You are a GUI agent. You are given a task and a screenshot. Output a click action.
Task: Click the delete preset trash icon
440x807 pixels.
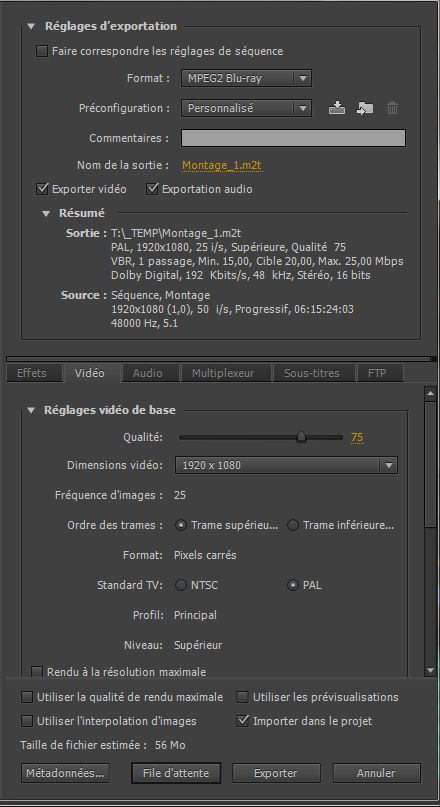pos(393,108)
